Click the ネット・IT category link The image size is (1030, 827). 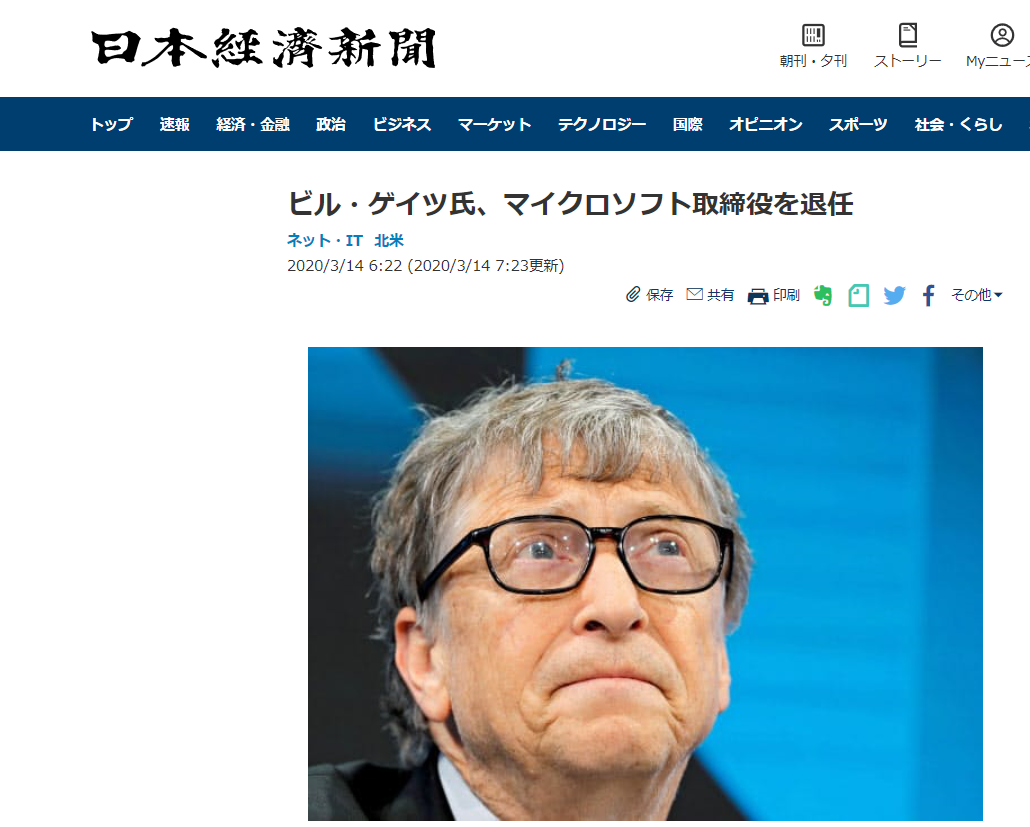(325, 240)
